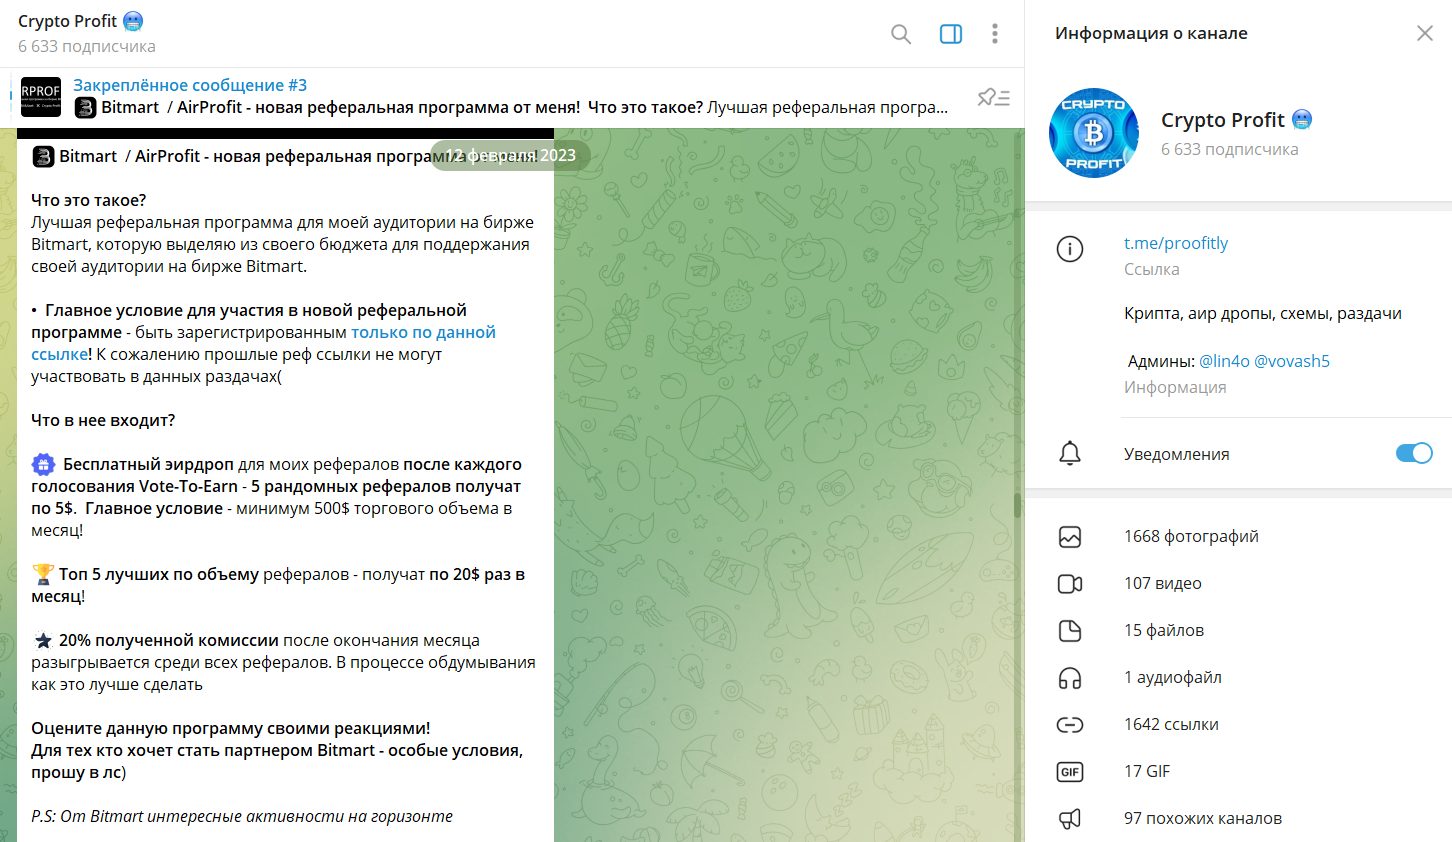
Task: Open the 17 GIF section
Action: pos(1238,771)
